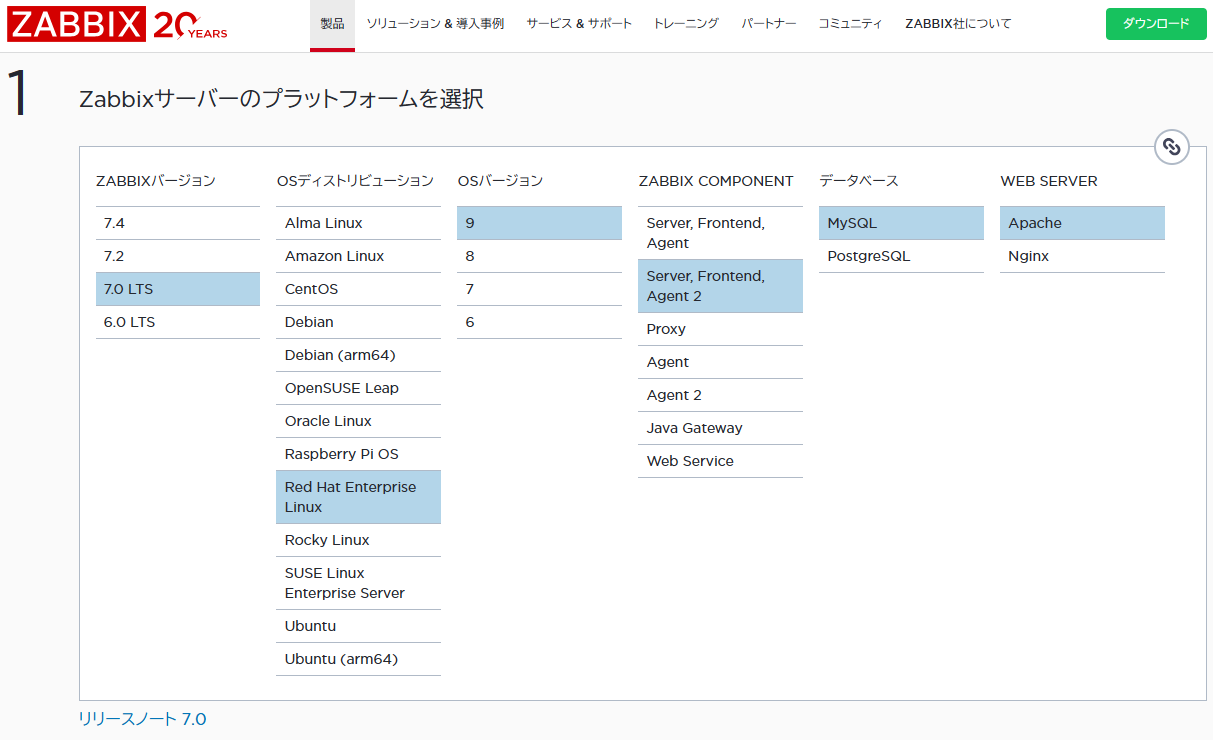Select Zabbix version 6.0 LTS
Image resolution: width=1213 pixels, height=740 pixels.
click(178, 322)
